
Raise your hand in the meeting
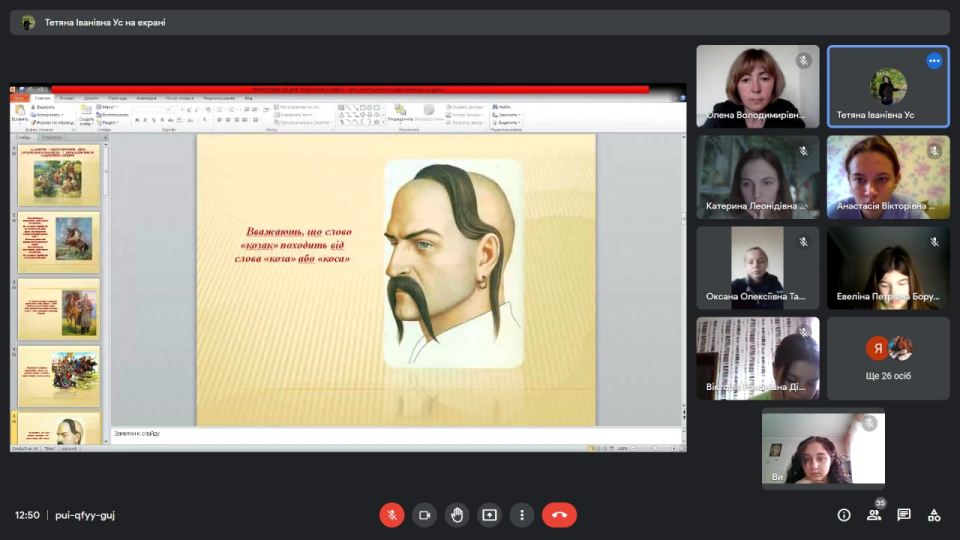point(457,515)
